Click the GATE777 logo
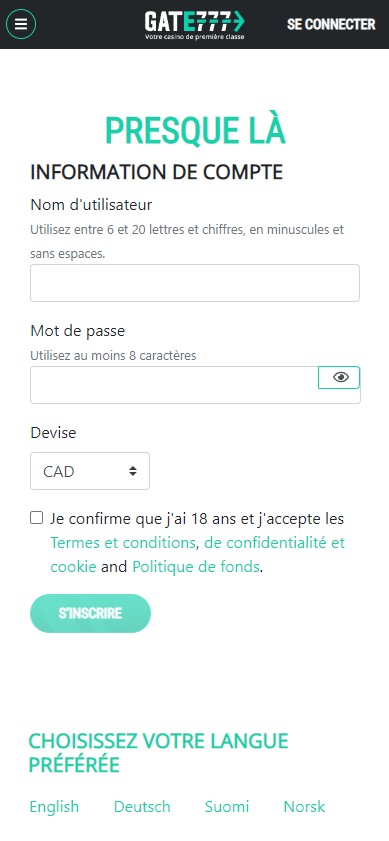The width and height of the screenshot is (389, 841). [x=194, y=25]
